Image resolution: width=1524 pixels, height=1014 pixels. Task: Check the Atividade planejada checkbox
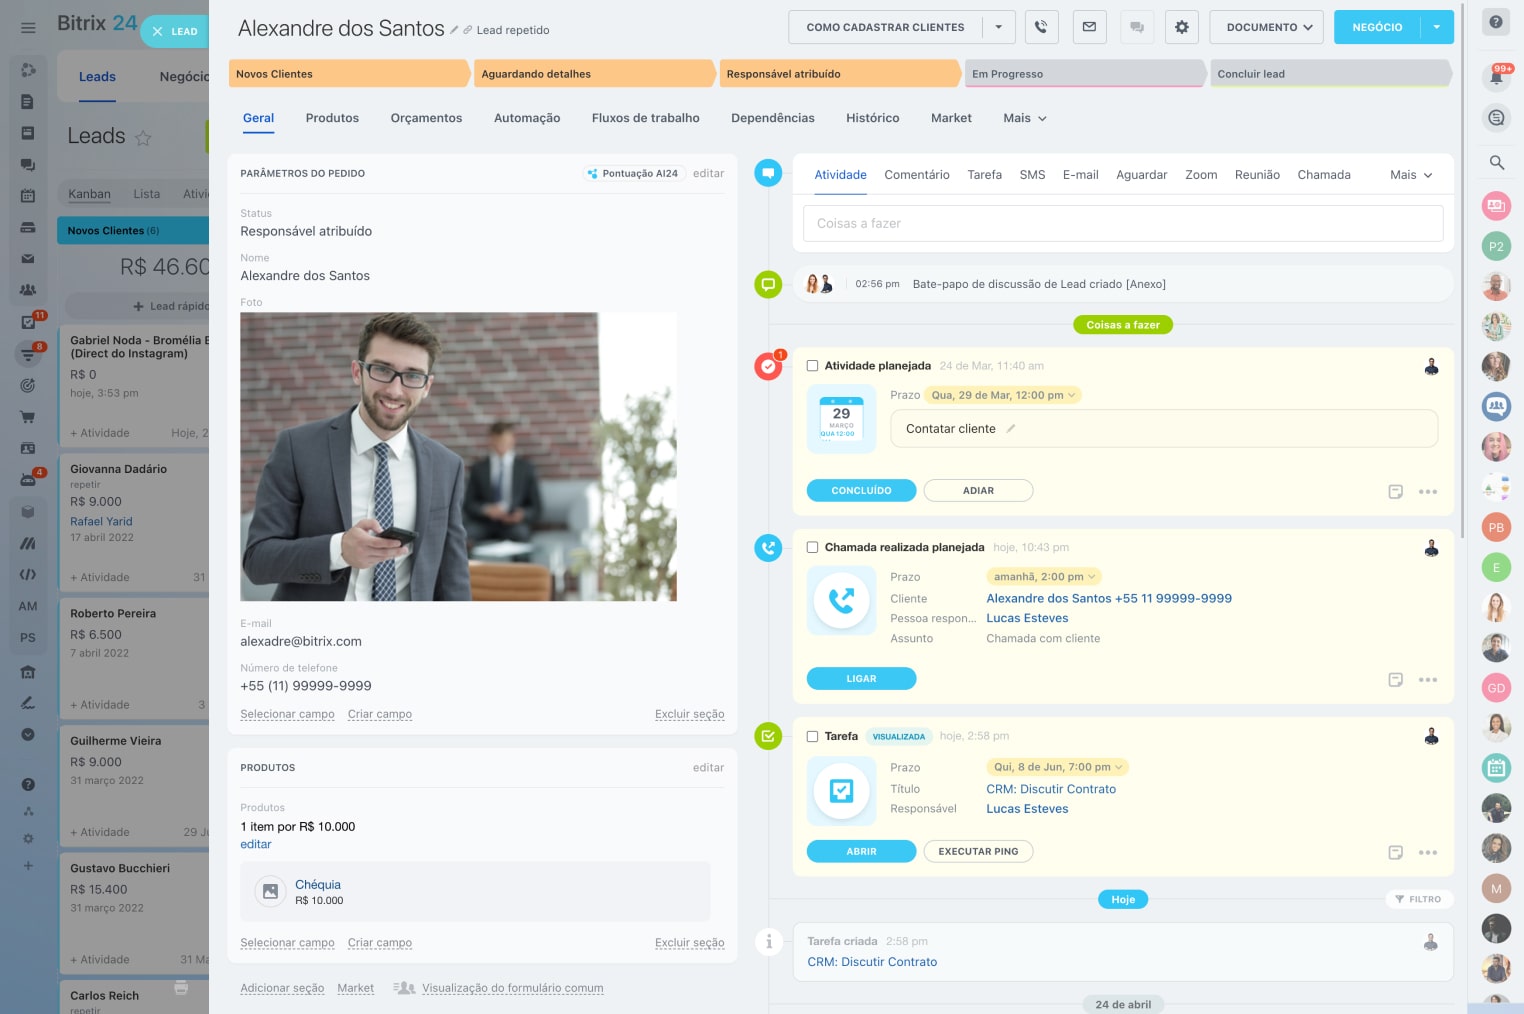coord(812,366)
